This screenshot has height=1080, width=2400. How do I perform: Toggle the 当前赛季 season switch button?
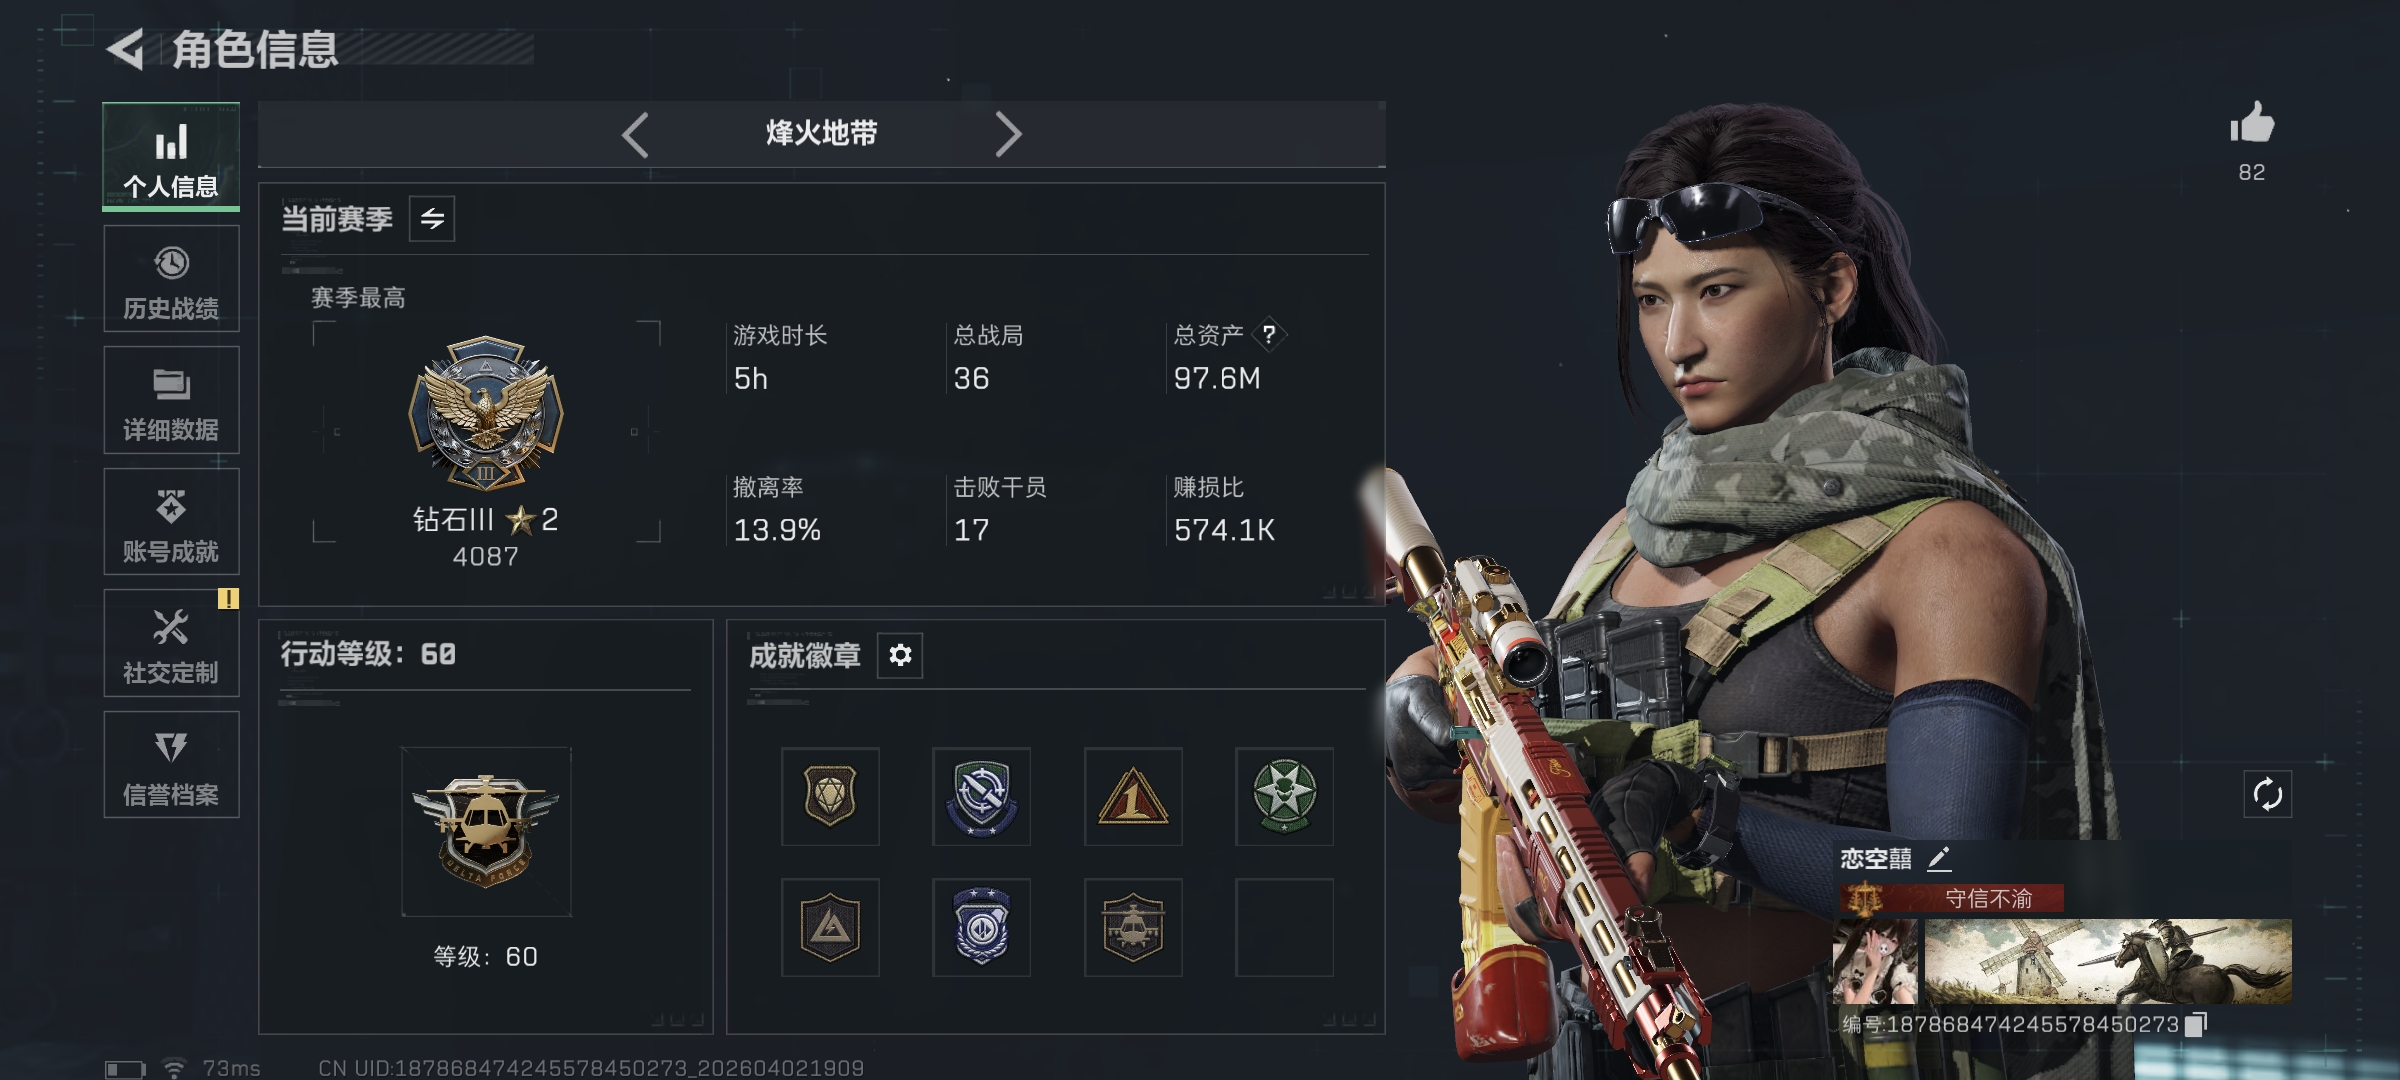pyautogui.click(x=432, y=219)
